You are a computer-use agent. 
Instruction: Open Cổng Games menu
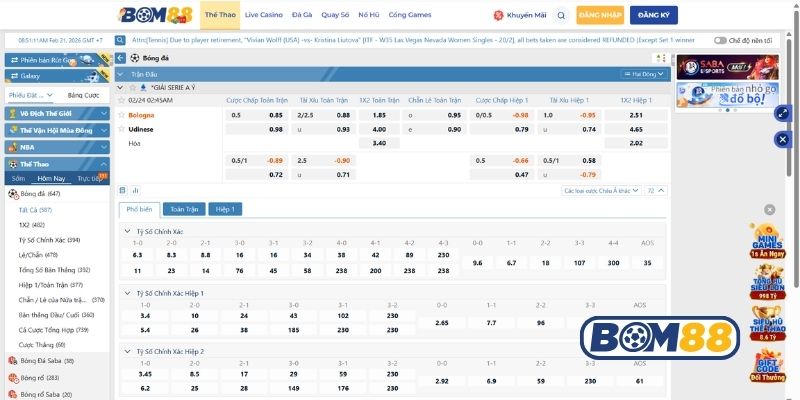click(410, 15)
